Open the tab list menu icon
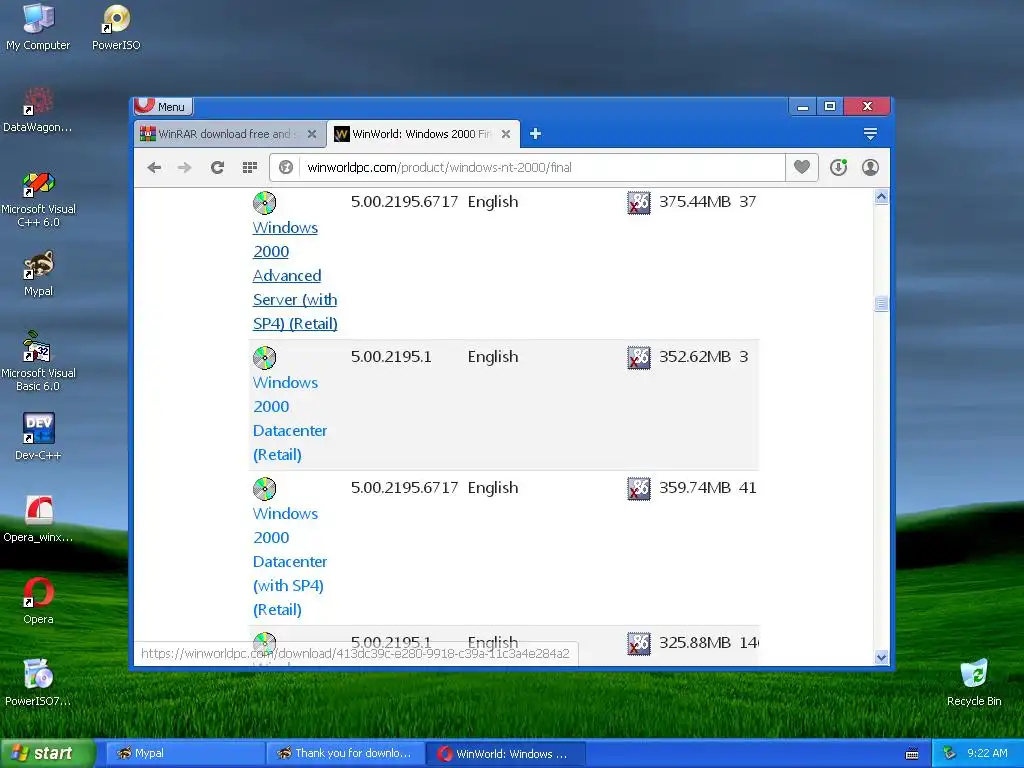Screen dimensions: 1024x768 point(870,134)
